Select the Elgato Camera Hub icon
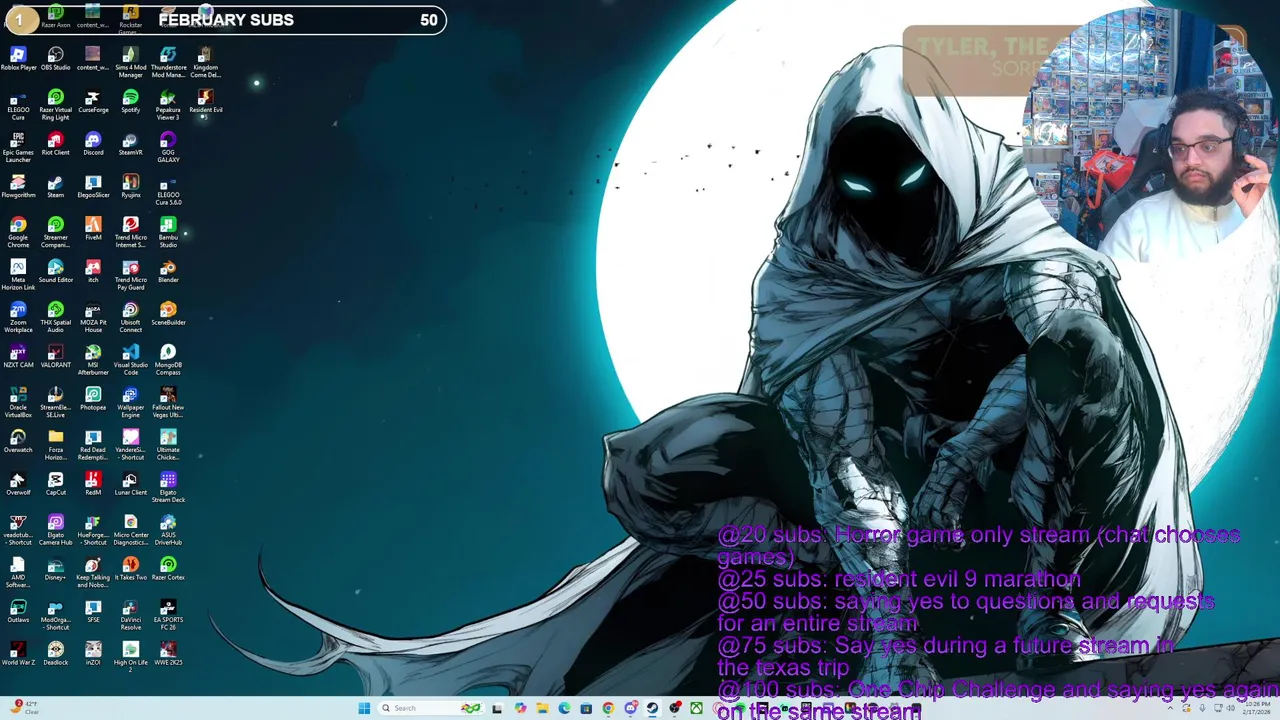The width and height of the screenshot is (1280, 720). [55, 530]
